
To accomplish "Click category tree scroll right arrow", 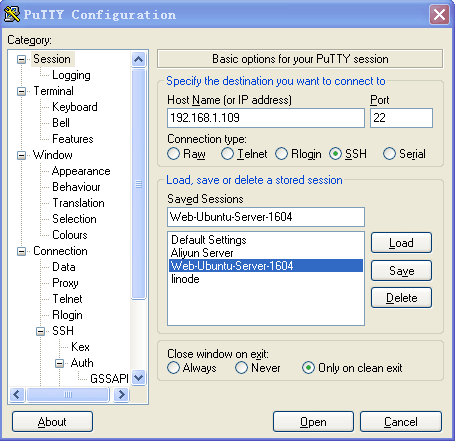I will point(121,395).
